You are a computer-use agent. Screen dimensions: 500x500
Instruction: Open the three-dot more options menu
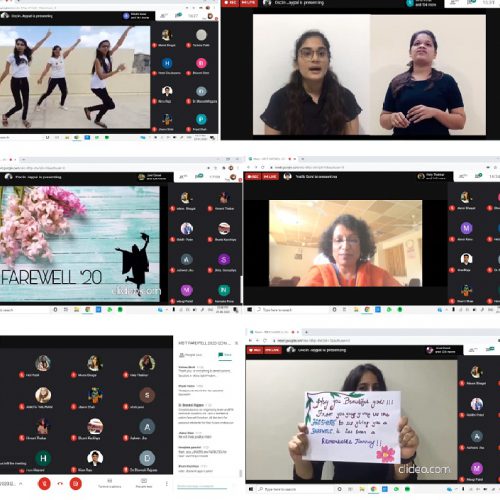click(x=167, y=484)
